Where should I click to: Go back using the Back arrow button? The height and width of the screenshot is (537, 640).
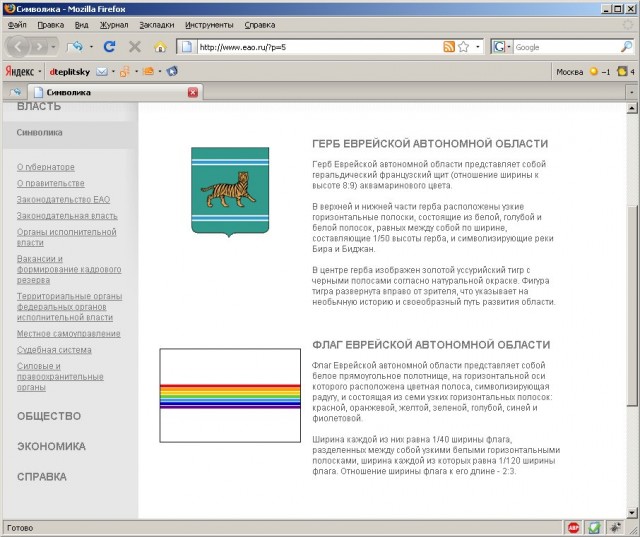(x=18, y=47)
